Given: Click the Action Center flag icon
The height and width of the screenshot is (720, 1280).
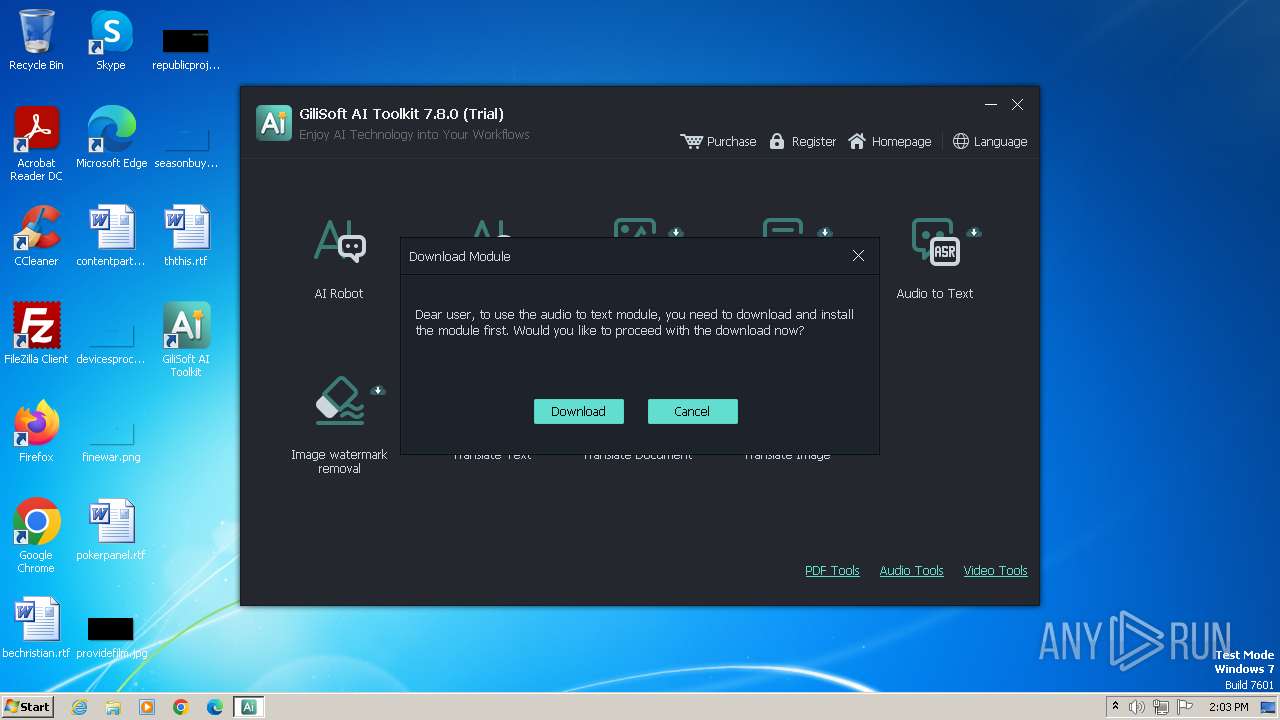Looking at the screenshot, I should [1185, 707].
